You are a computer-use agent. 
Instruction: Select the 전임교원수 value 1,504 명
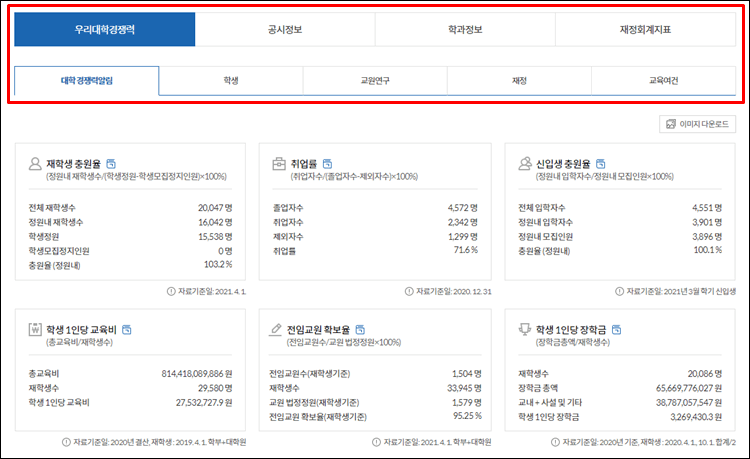tap(466, 374)
